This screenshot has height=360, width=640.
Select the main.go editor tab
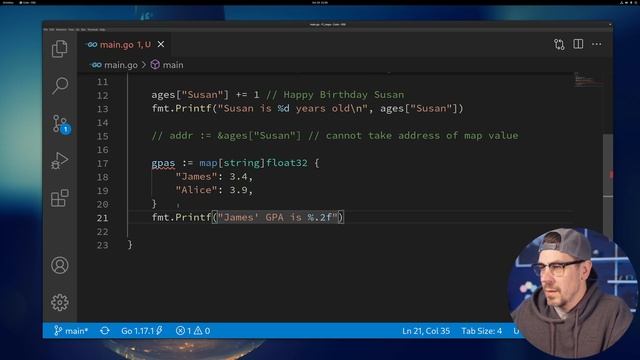125,44
